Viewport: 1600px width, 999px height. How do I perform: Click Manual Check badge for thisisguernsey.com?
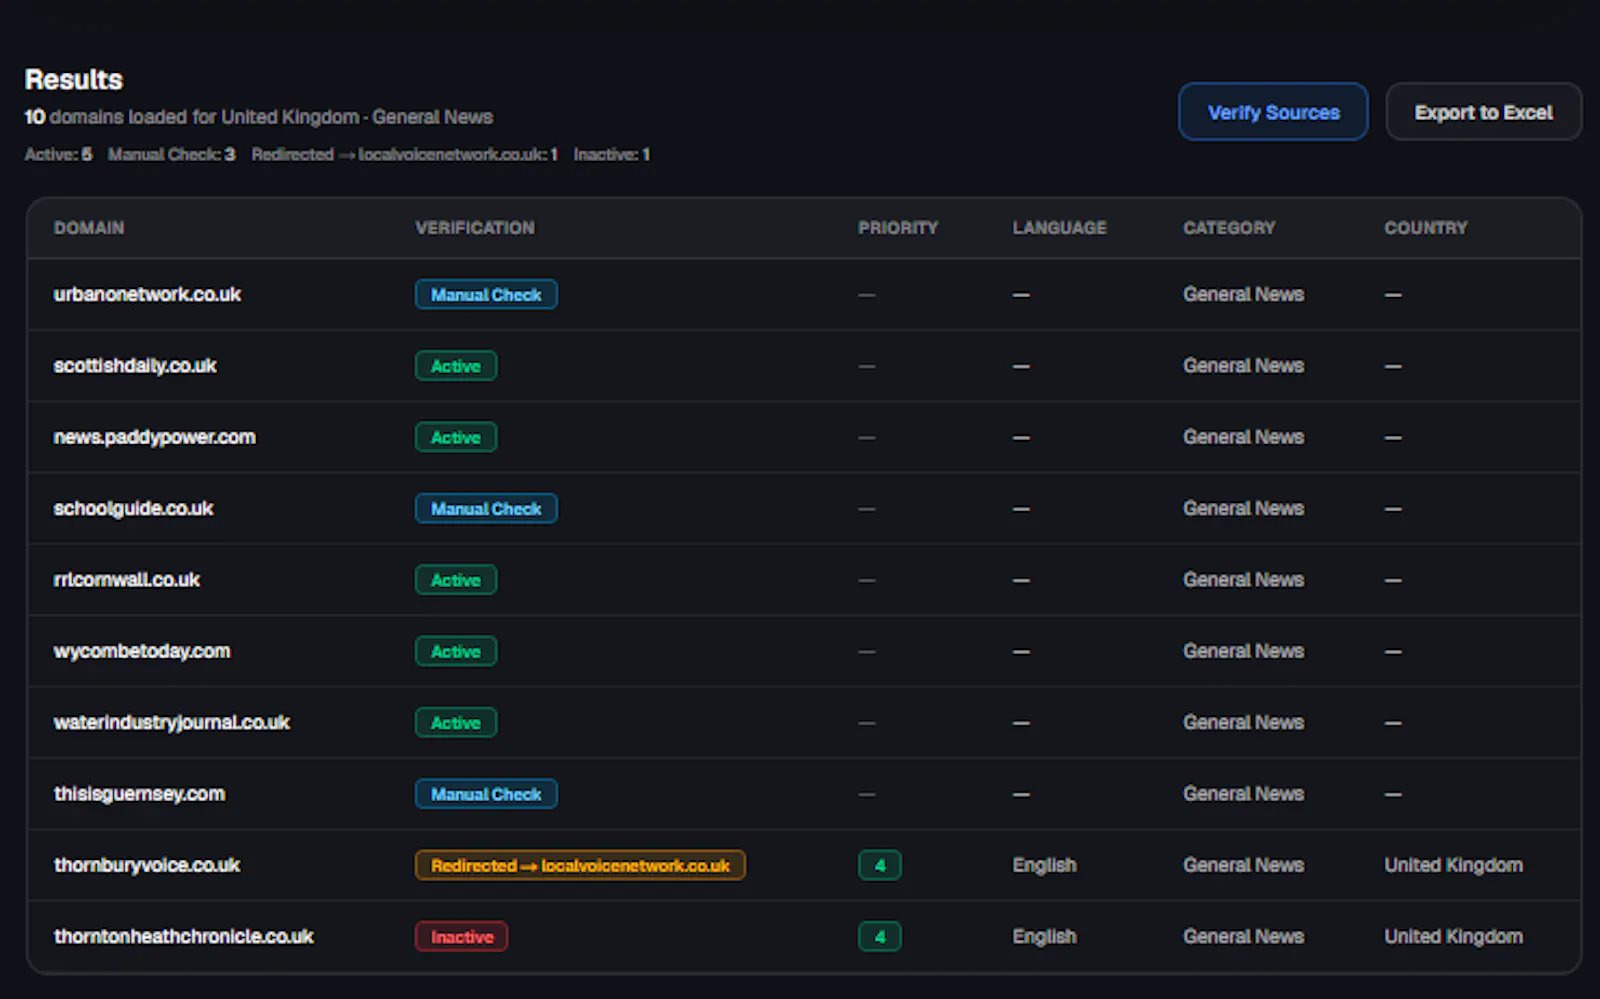coord(486,794)
